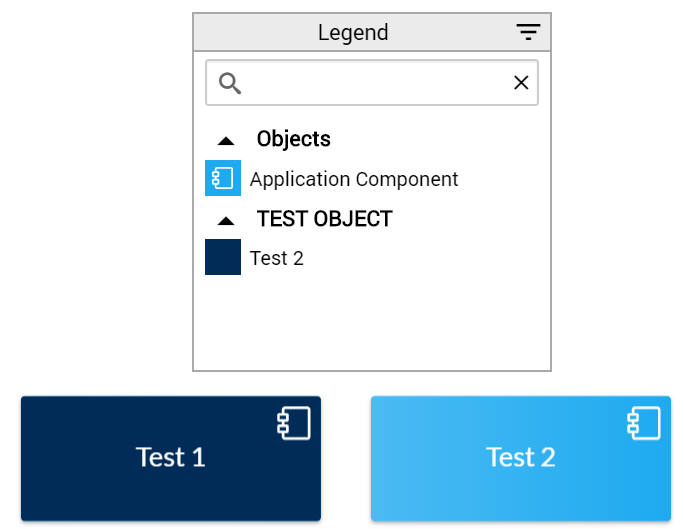Collapse the Objects group arrow
This screenshot has width=685, height=529.
click(226, 141)
